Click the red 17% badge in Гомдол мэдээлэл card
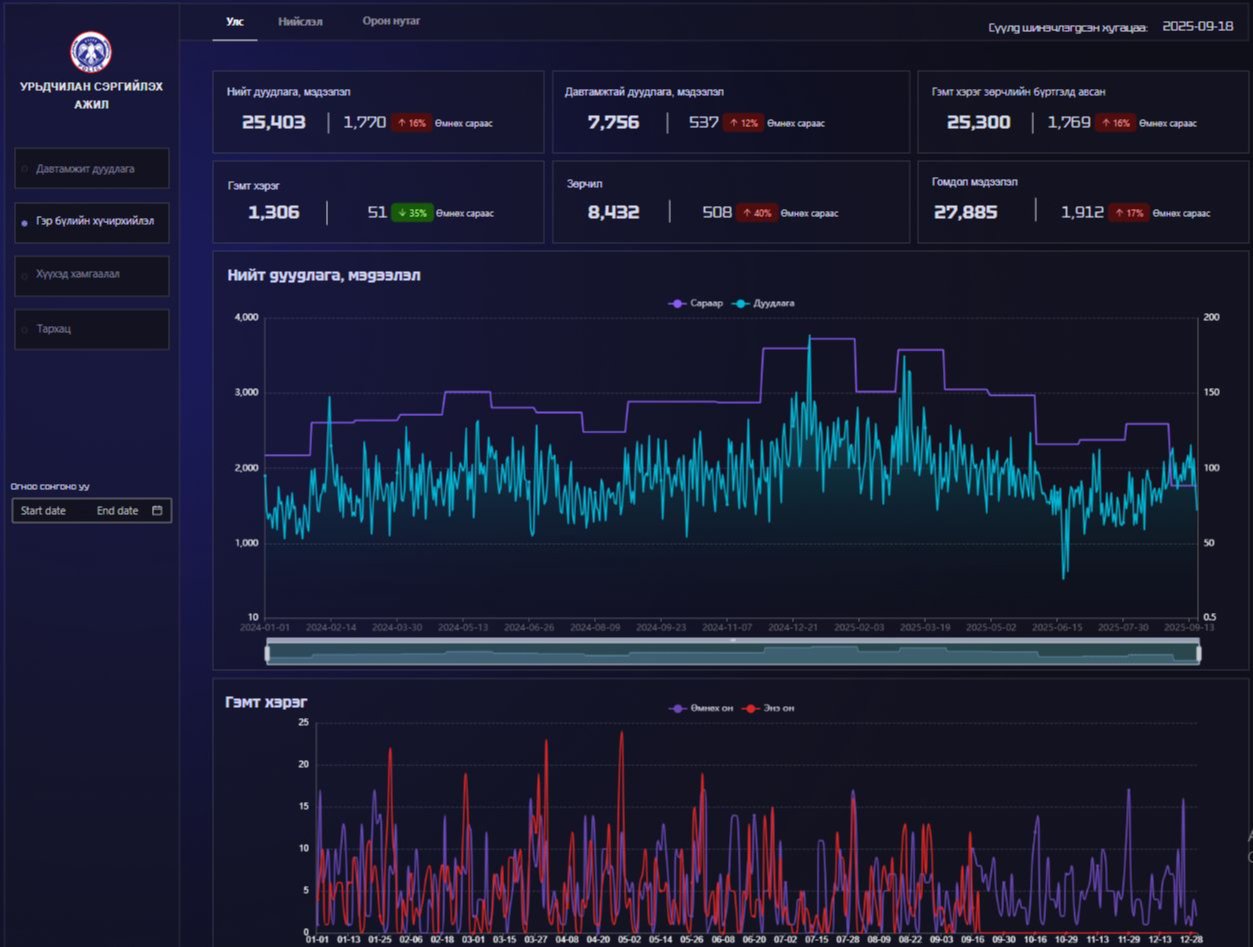 coord(1128,212)
